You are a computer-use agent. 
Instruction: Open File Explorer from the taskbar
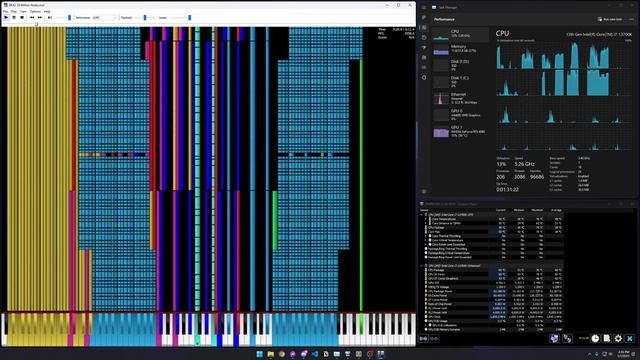(271, 354)
